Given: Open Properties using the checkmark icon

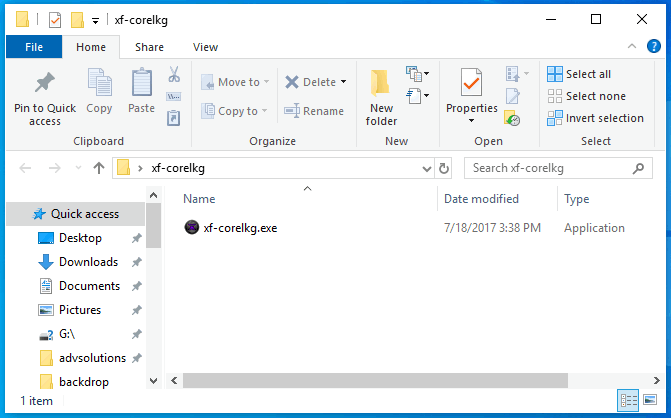Looking at the screenshot, I should click(x=471, y=84).
